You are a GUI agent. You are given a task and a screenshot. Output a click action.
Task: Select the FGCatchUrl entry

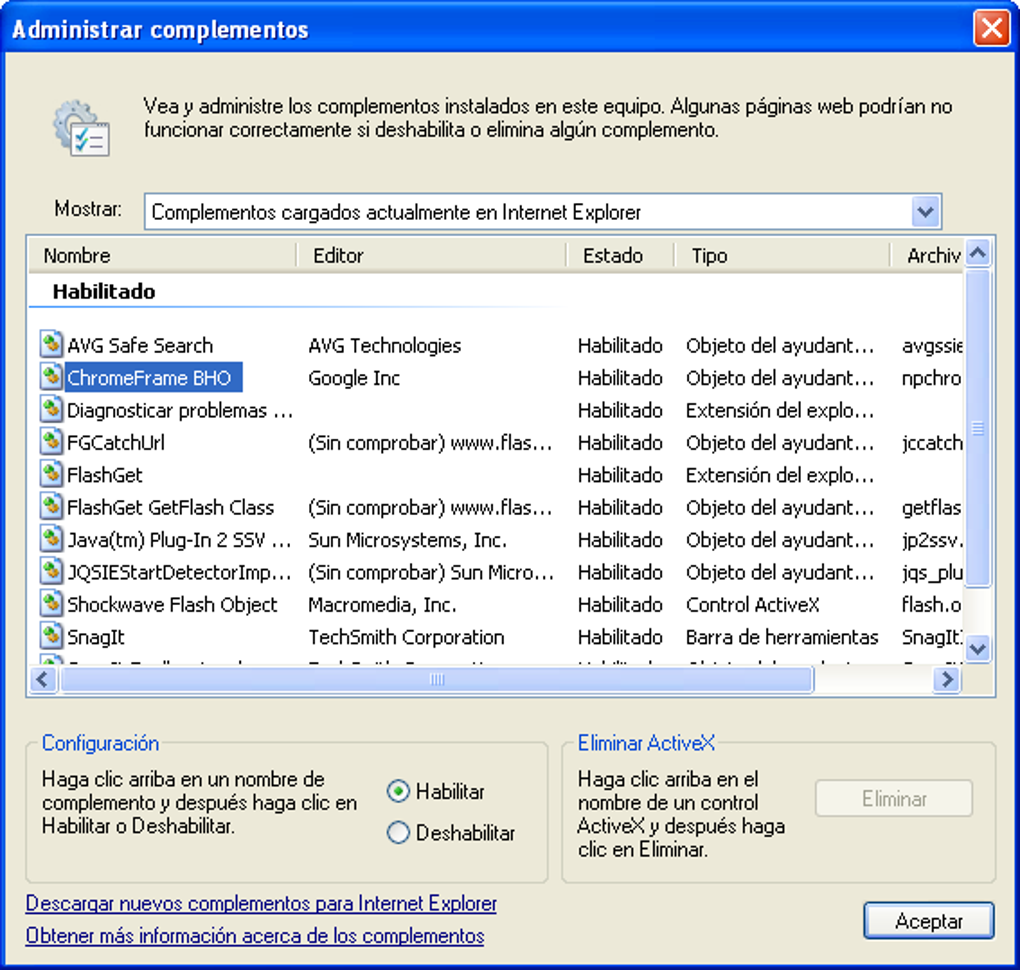pos(116,442)
